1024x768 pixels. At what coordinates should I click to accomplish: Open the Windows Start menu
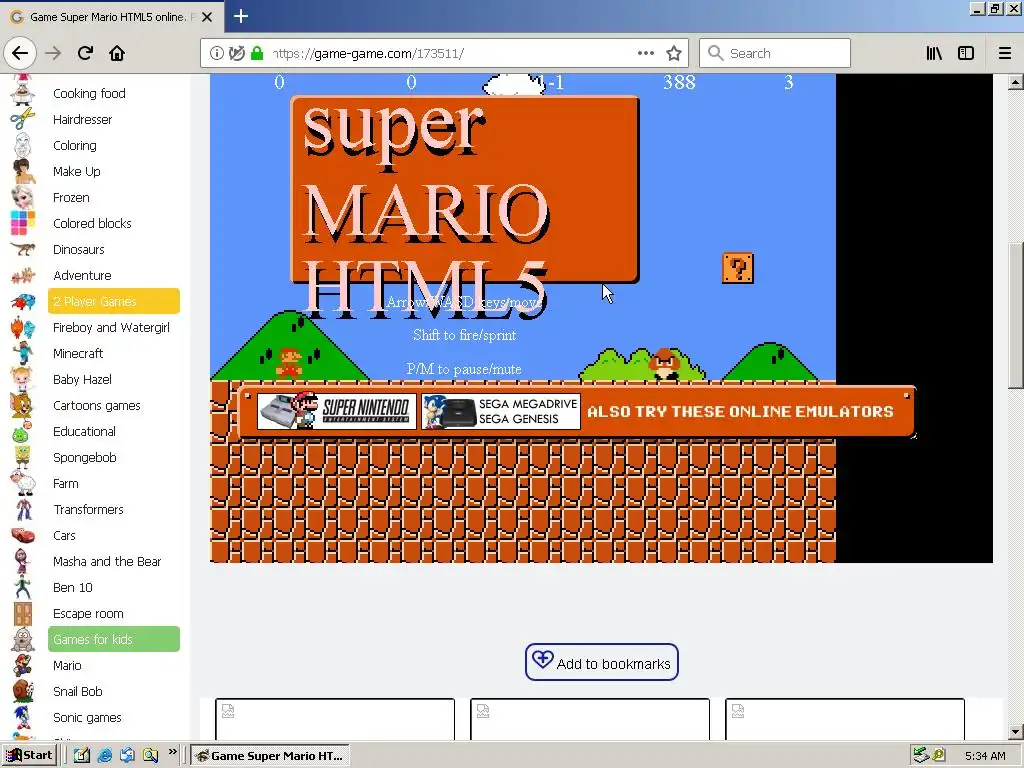tap(29, 756)
